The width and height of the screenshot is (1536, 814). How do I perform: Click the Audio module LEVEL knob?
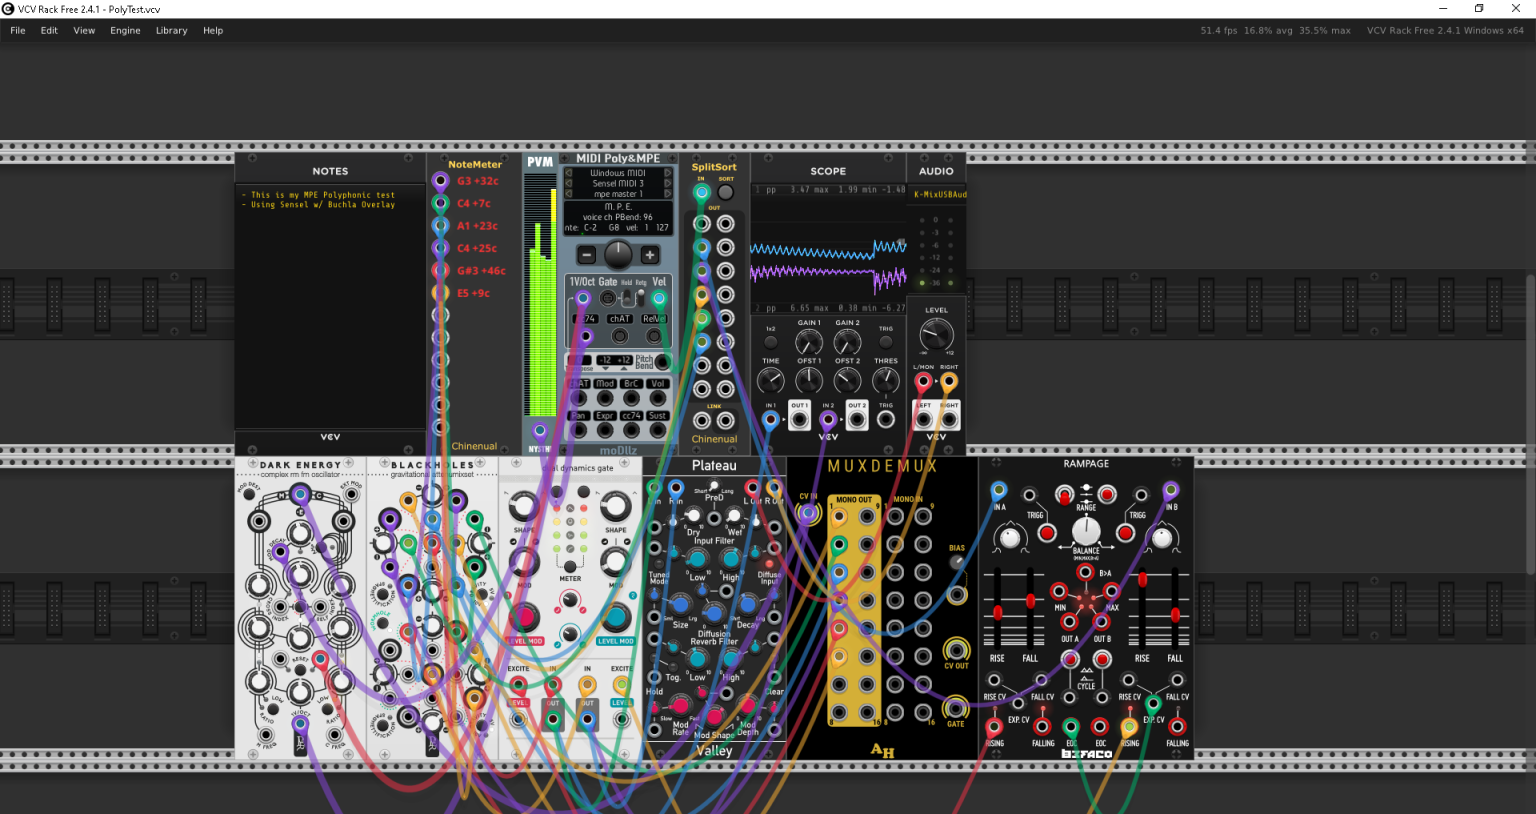936,335
